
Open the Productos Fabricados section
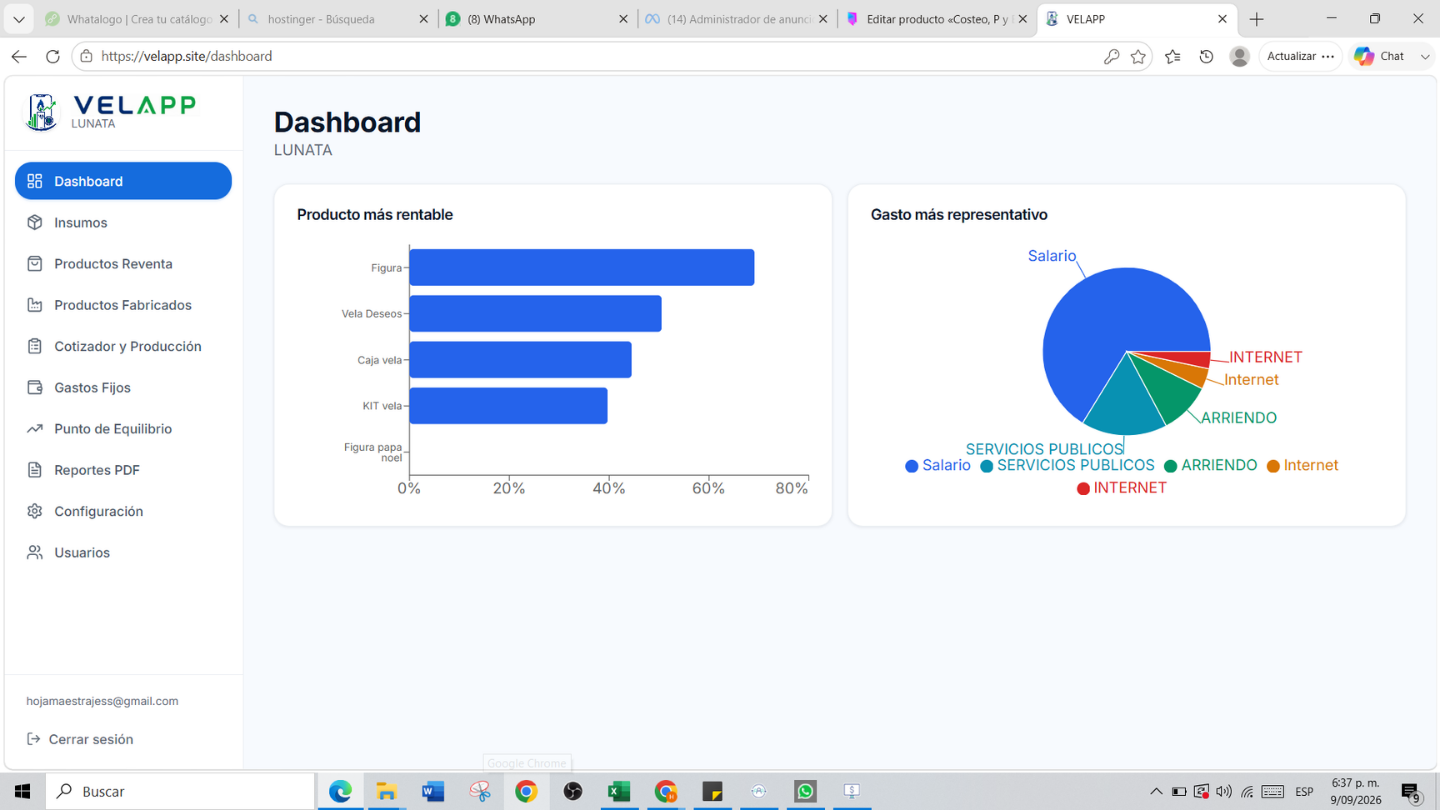point(123,305)
